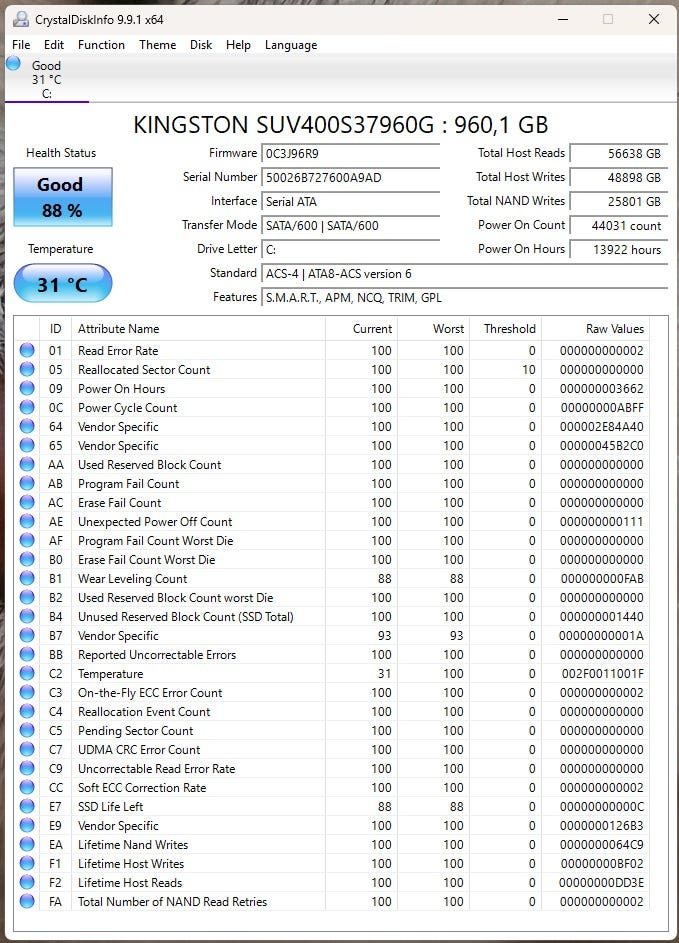This screenshot has height=943, width=679.
Task: Click the Threshold column header
Action: 506,329
